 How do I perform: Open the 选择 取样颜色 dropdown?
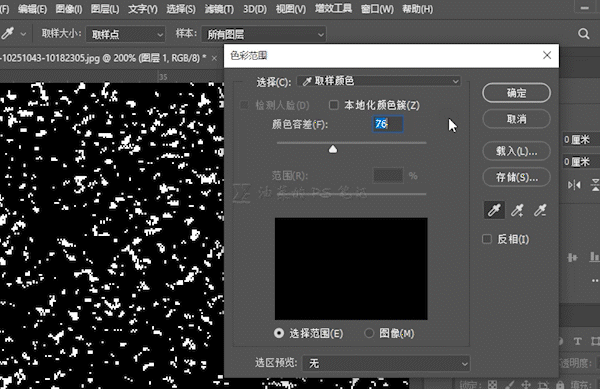pyautogui.click(x=379, y=81)
